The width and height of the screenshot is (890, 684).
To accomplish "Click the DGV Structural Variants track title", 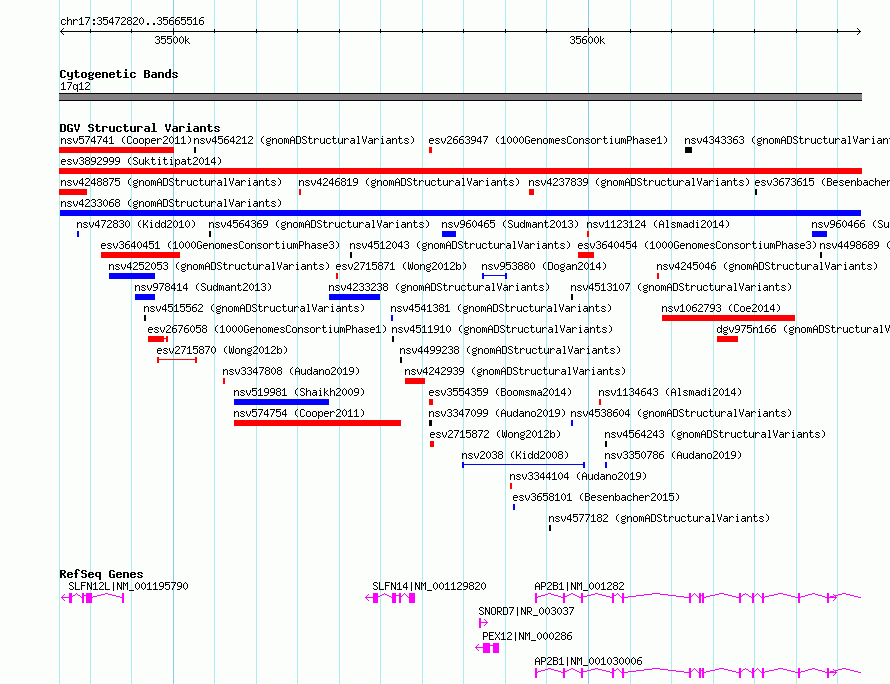I will pos(140,128).
